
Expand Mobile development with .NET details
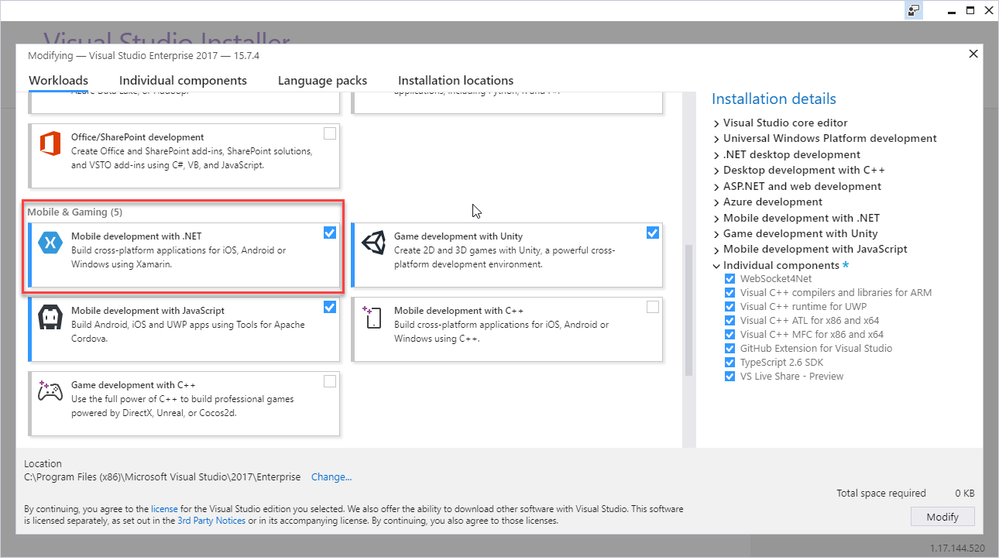pyautogui.click(x=716, y=218)
